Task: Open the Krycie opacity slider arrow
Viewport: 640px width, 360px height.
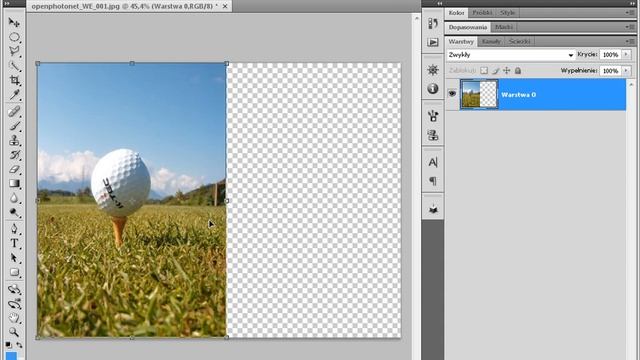Action: [x=626, y=54]
